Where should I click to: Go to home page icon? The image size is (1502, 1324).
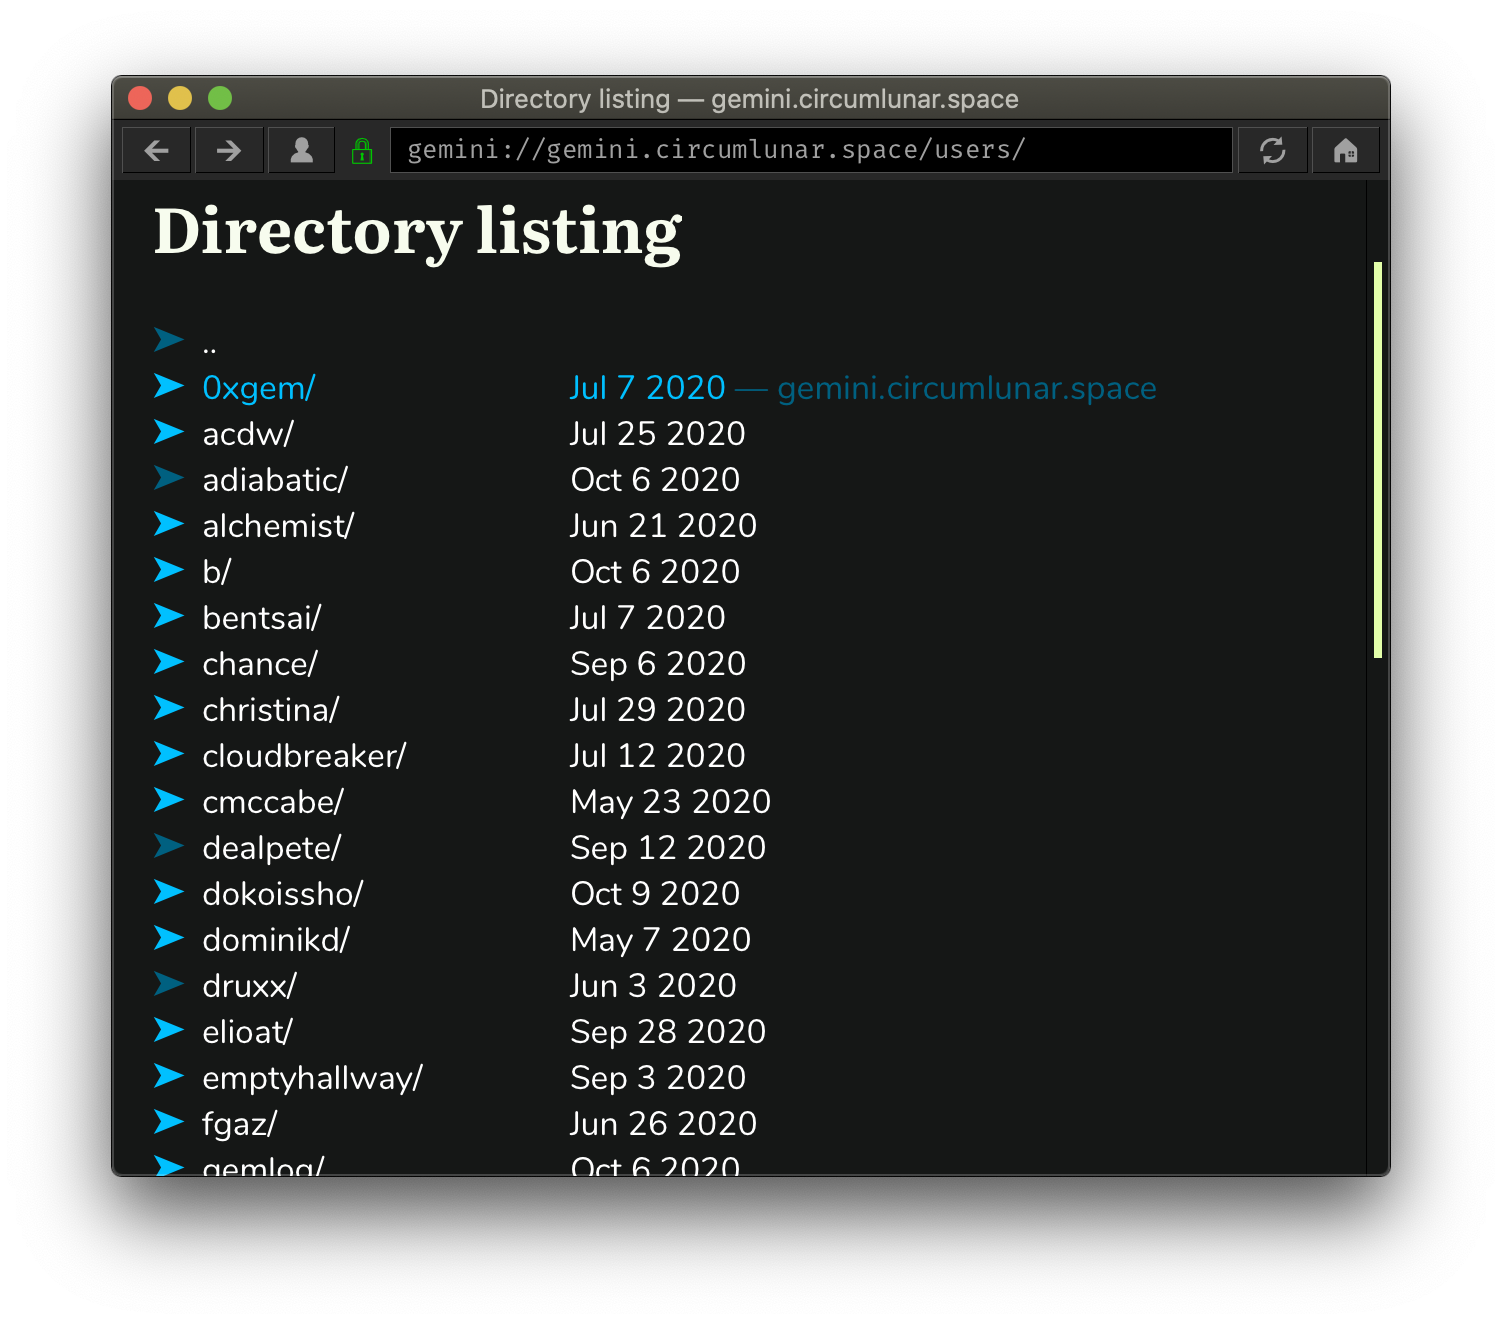[x=1345, y=150]
